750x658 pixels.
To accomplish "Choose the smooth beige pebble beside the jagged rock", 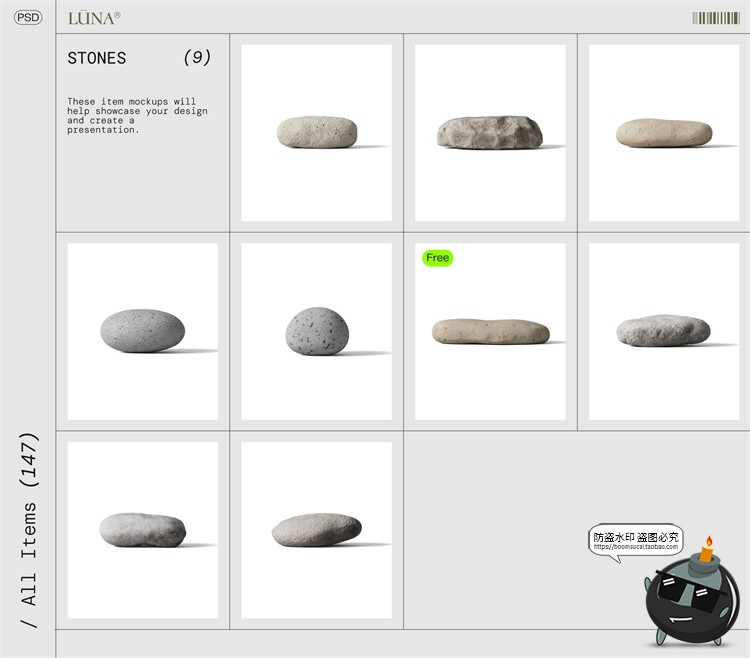I will (x=664, y=132).
